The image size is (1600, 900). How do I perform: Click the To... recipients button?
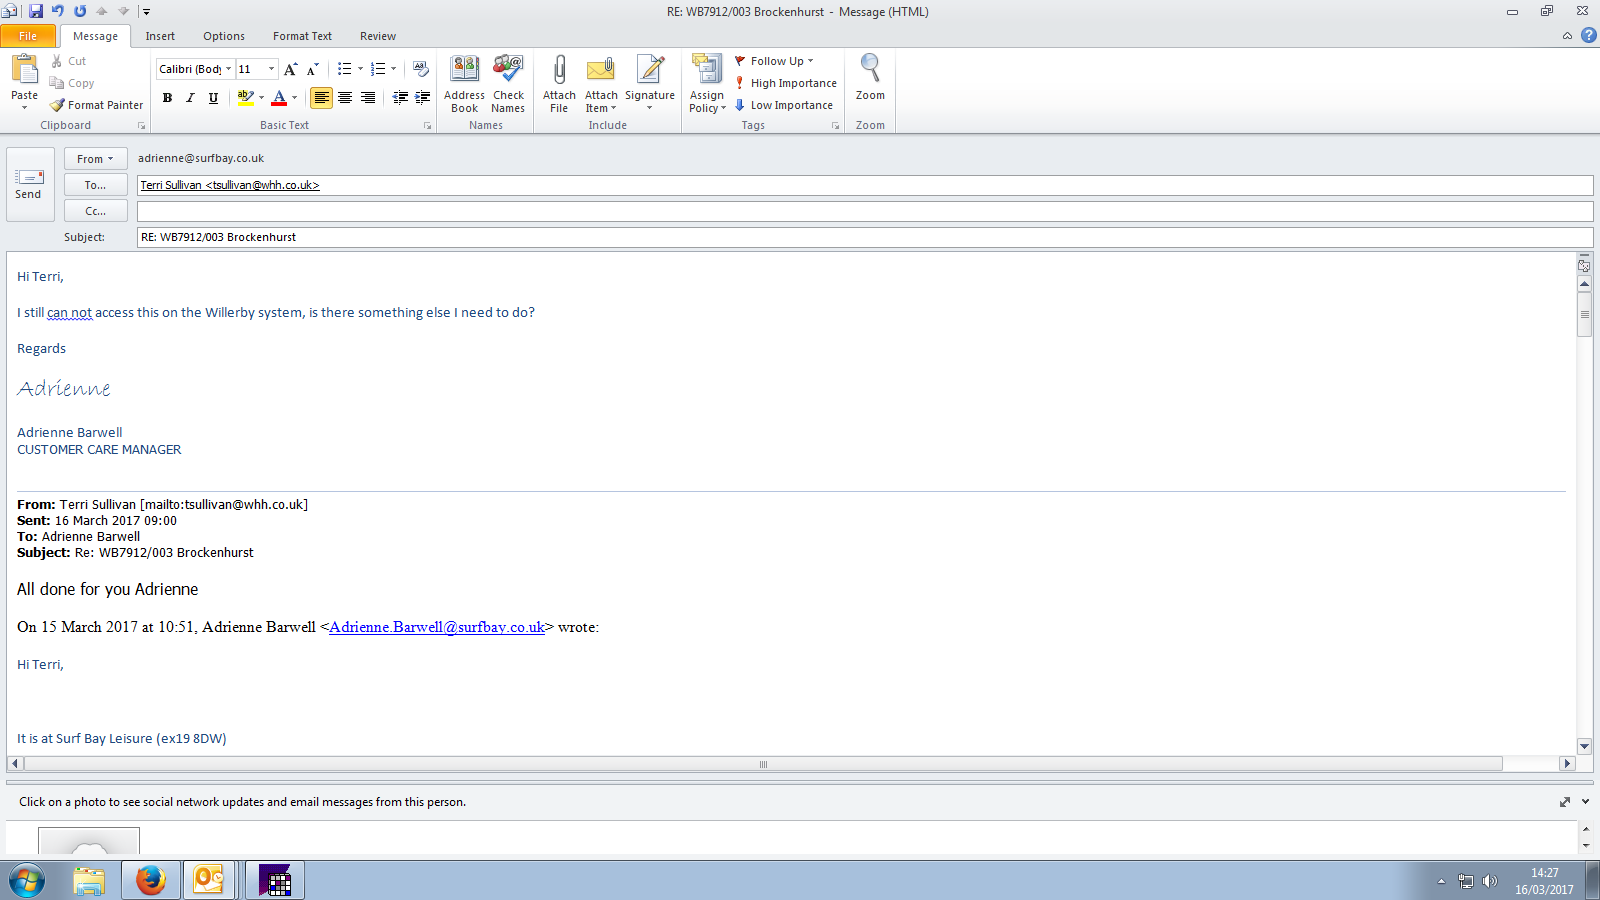[95, 185]
